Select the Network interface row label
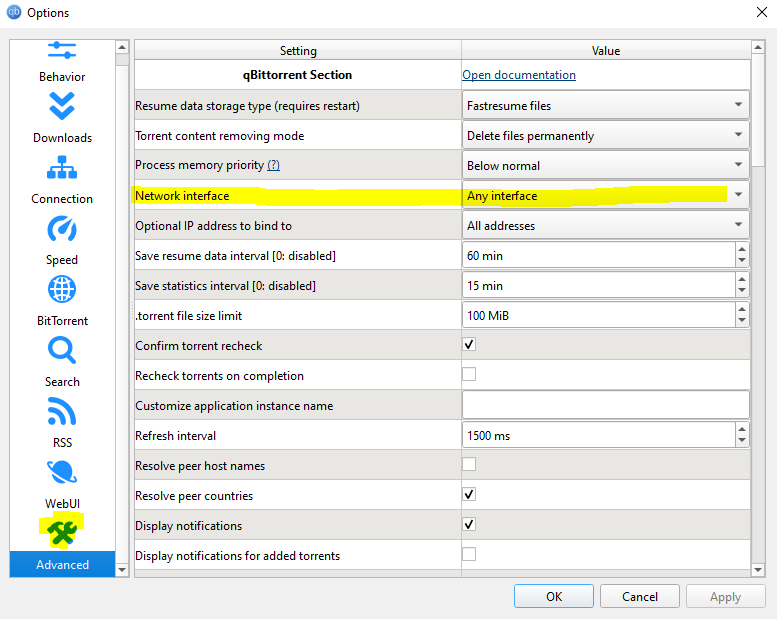The width and height of the screenshot is (777, 619). [x=182, y=196]
